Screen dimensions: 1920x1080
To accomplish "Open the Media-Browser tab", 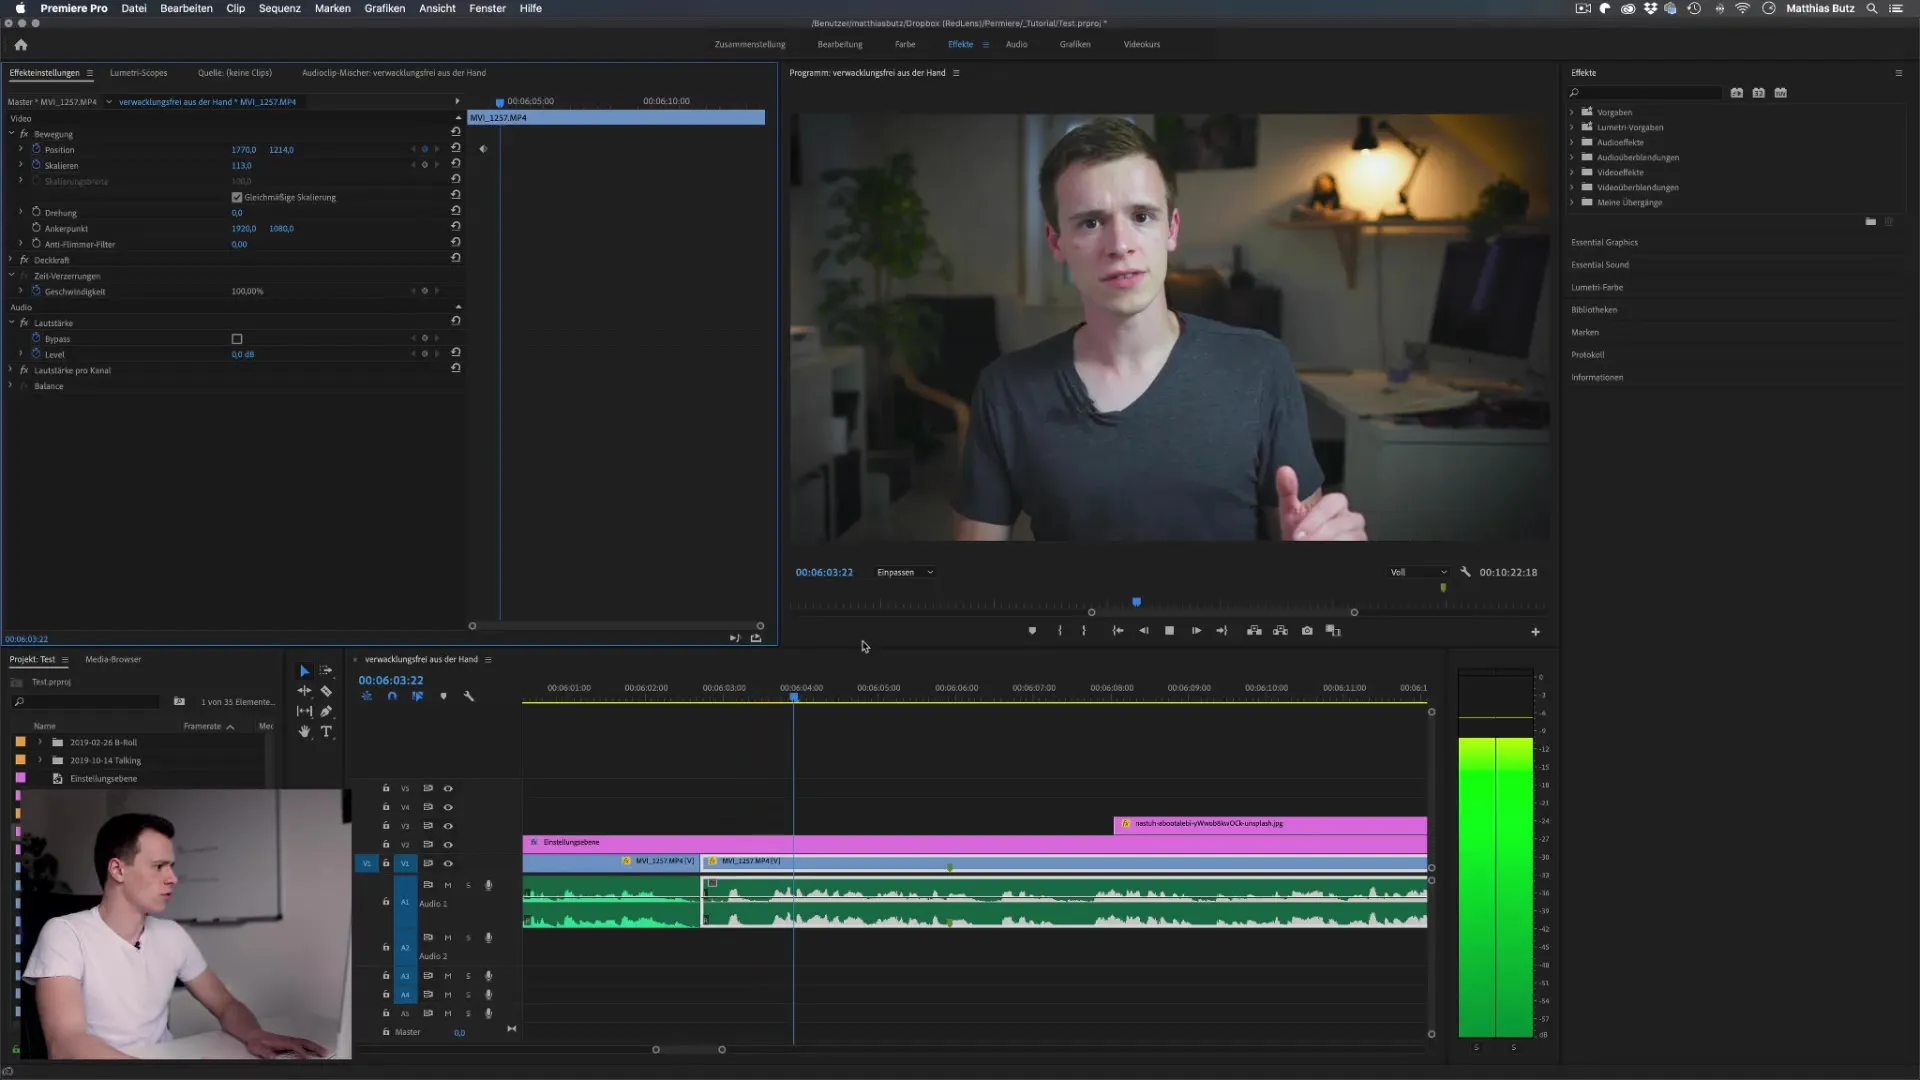I will [113, 659].
